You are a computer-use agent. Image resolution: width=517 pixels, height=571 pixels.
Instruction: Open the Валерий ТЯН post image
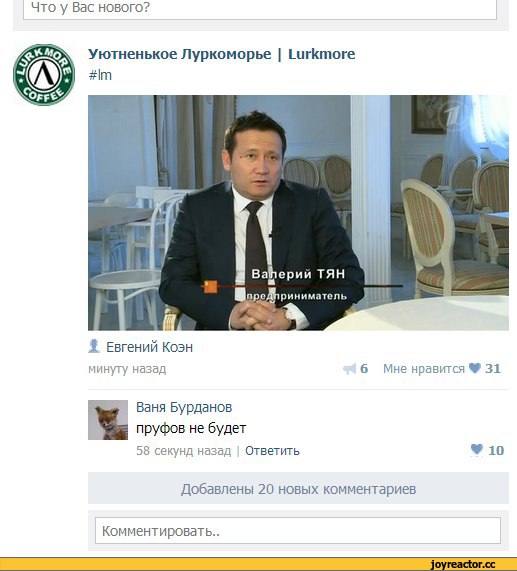pyautogui.click(x=298, y=213)
